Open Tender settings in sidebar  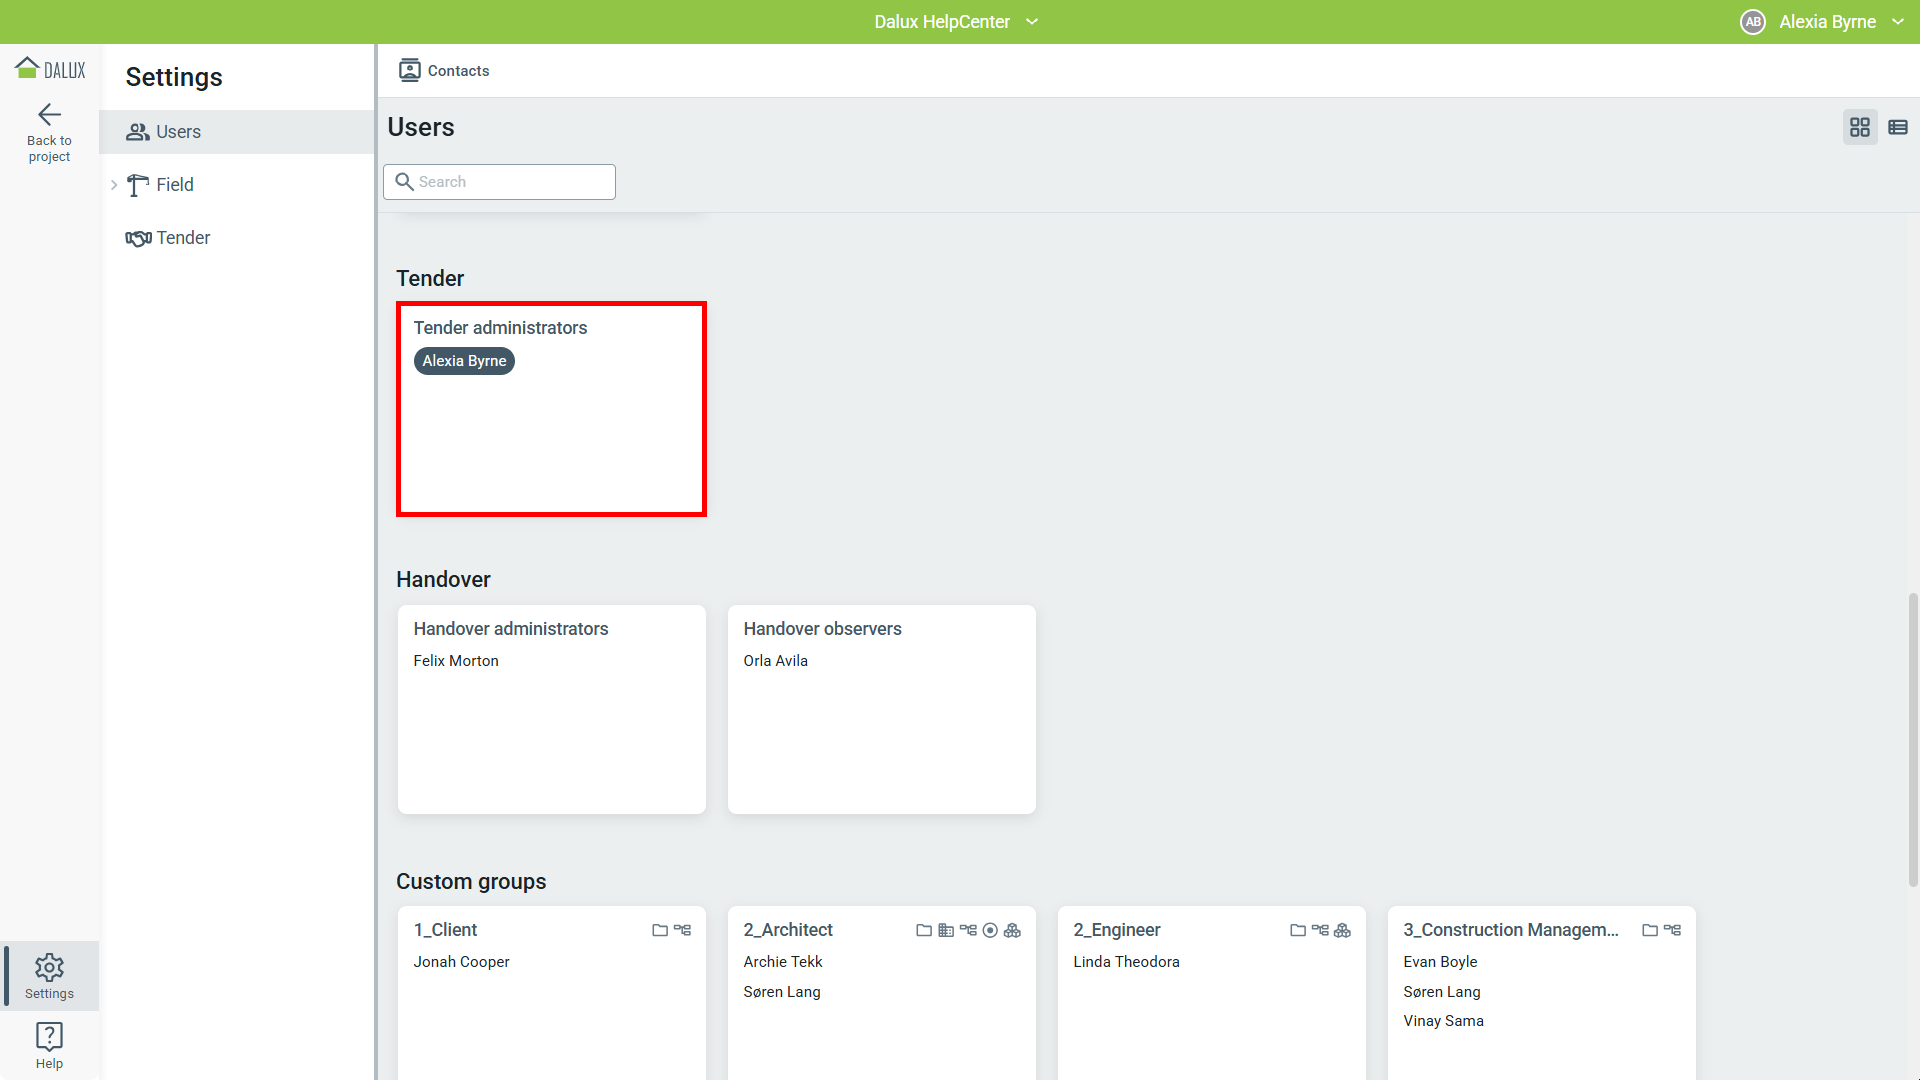click(183, 238)
